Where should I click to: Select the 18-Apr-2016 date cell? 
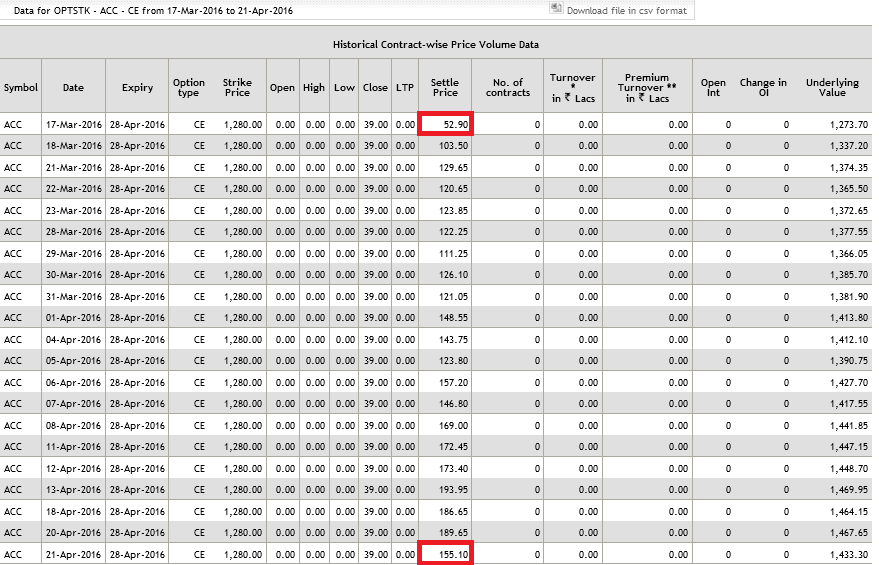(73, 512)
